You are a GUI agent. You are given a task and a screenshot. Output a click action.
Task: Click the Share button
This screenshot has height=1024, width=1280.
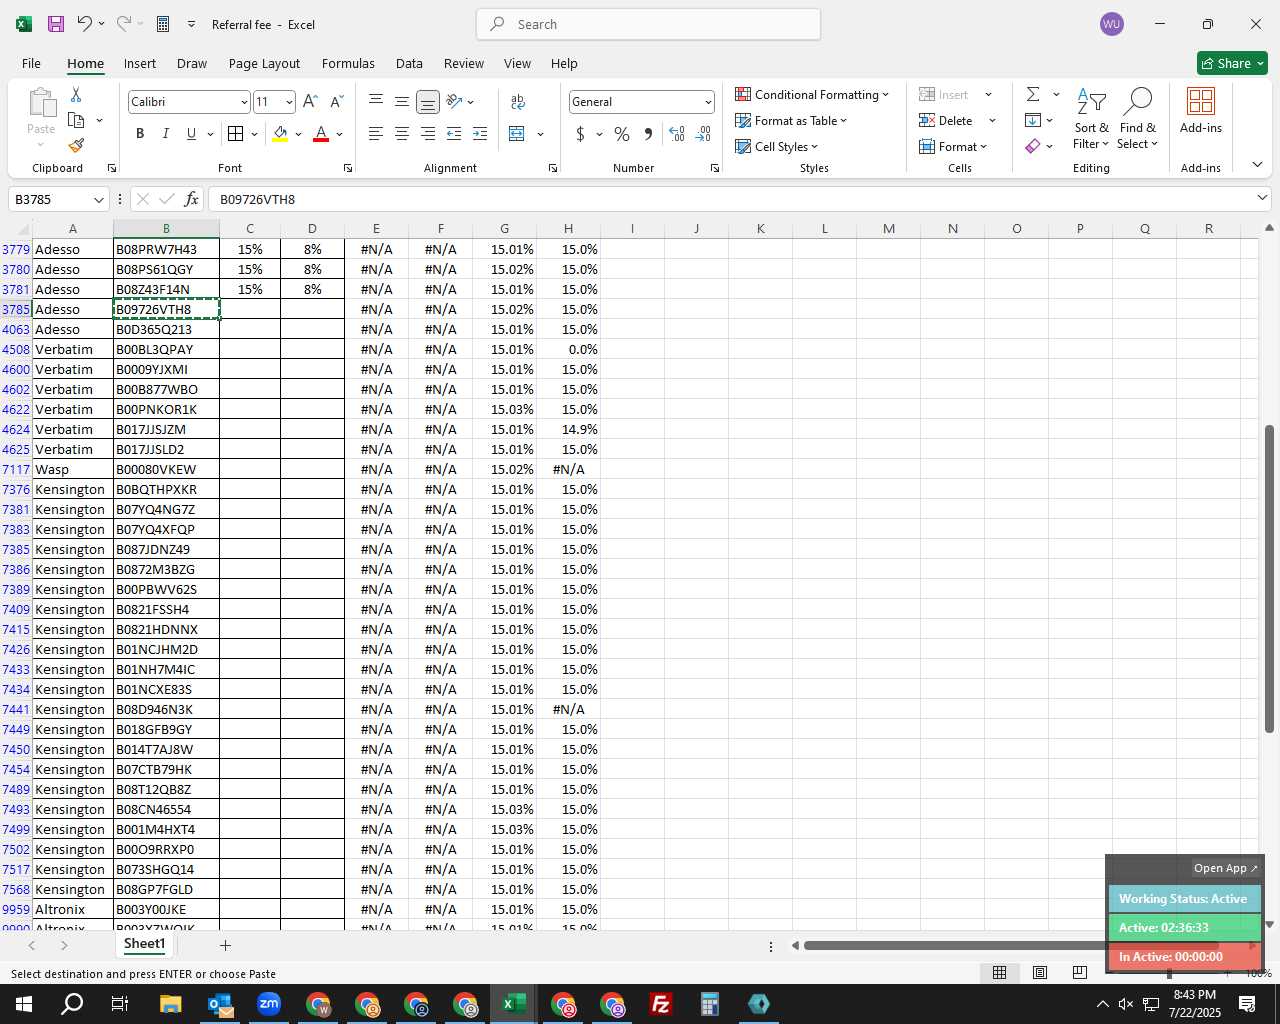point(1232,63)
